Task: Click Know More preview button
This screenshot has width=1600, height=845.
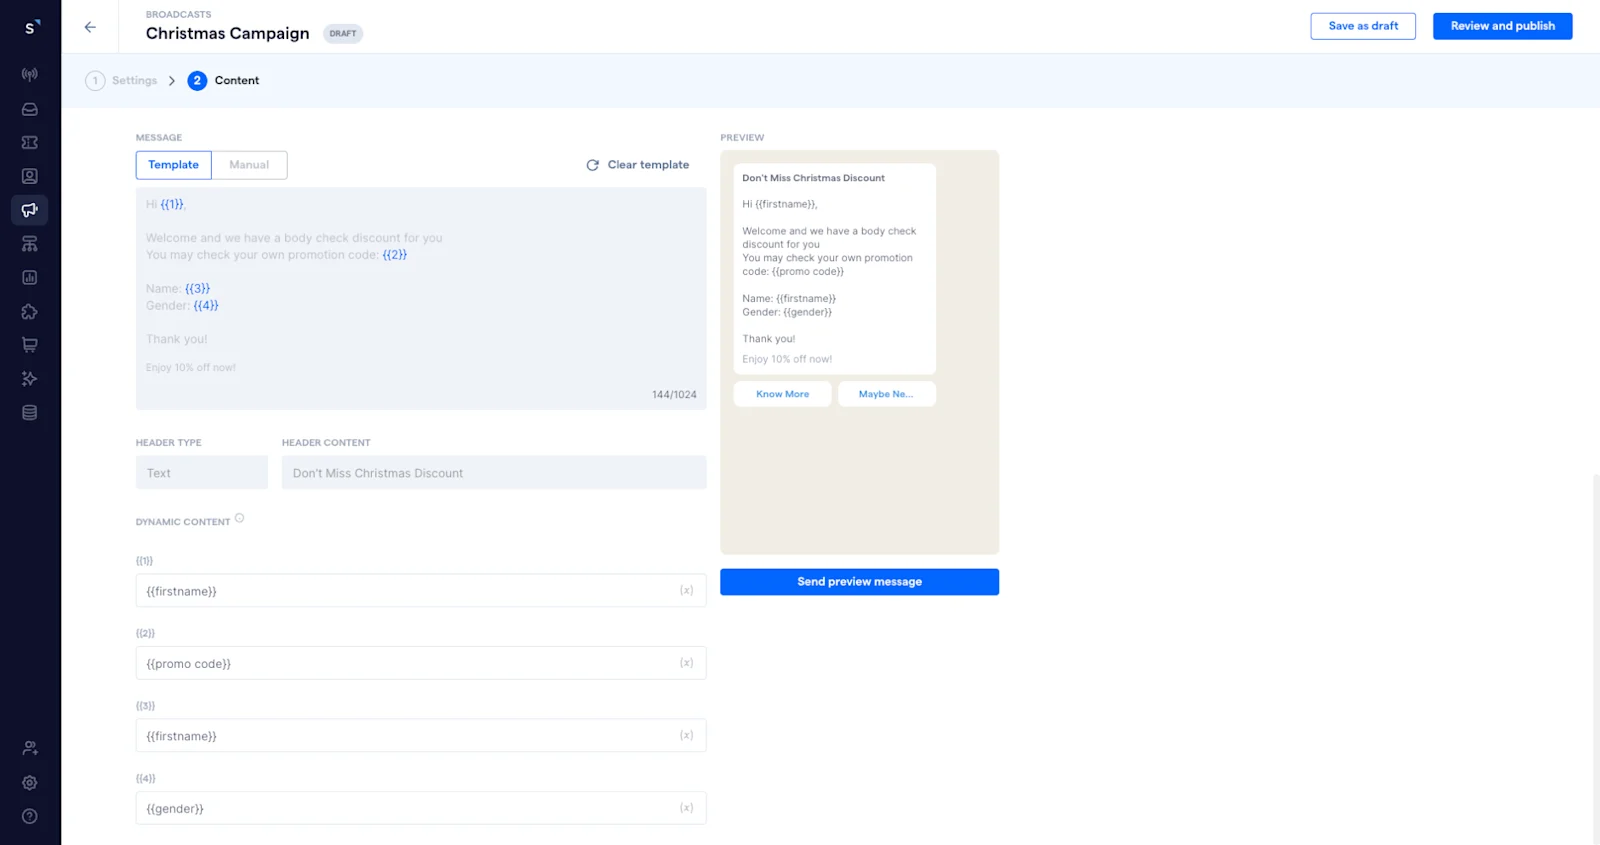Action: [x=782, y=394]
